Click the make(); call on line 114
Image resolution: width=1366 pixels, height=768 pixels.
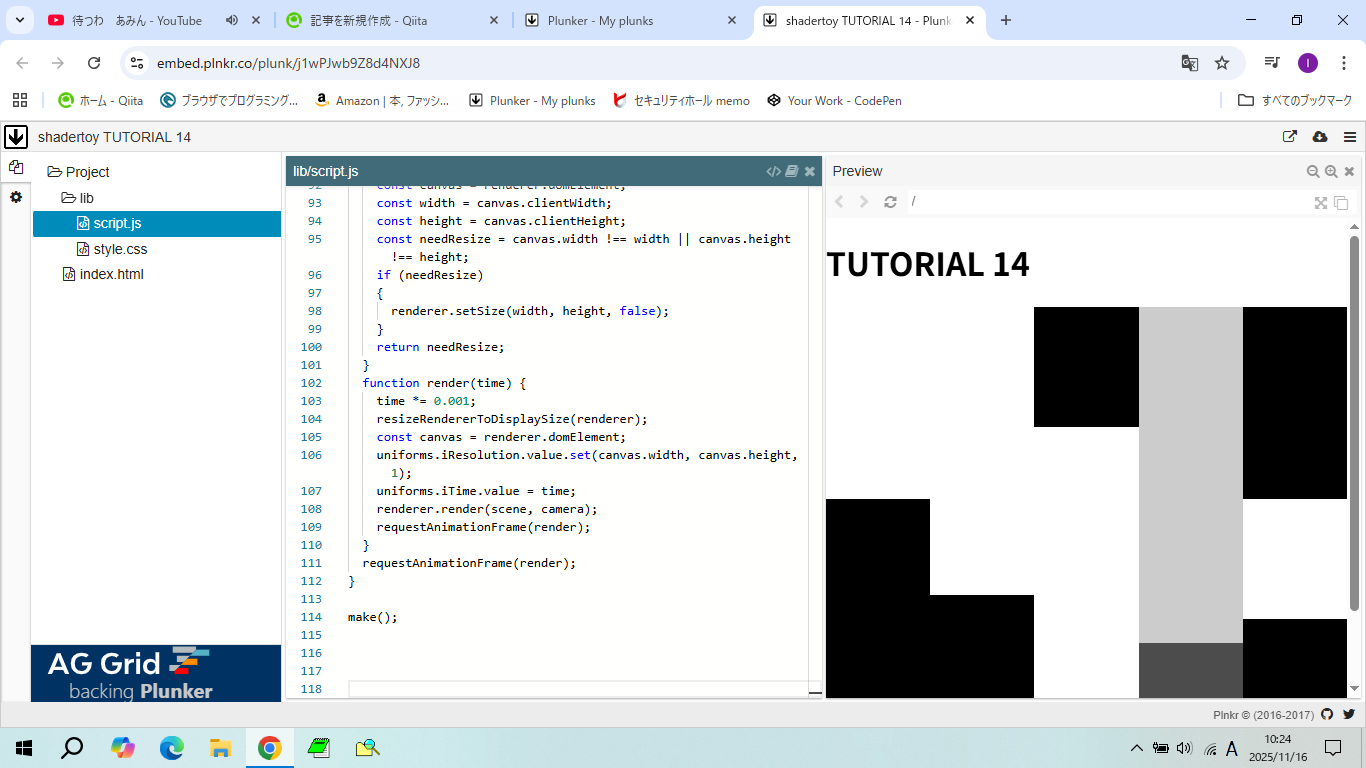pyautogui.click(x=373, y=617)
